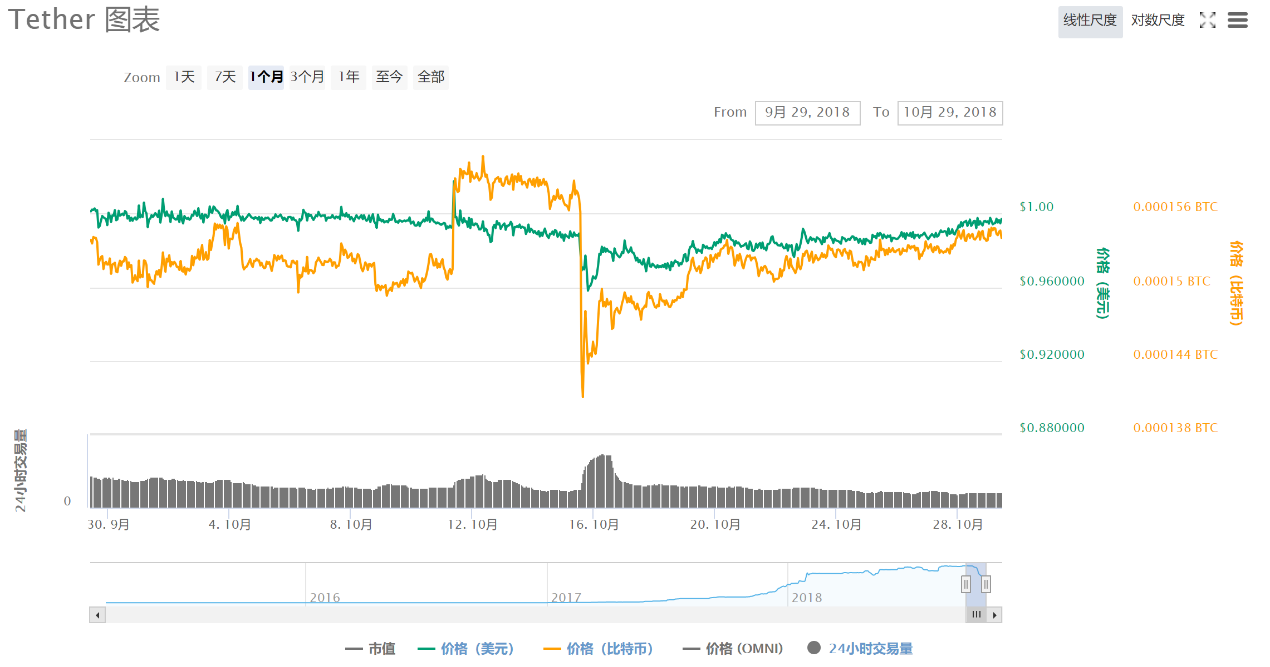Click the 0.000144 BTC axis label
The height and width of the screenshot is (667, 1270).
[1175, 355]
